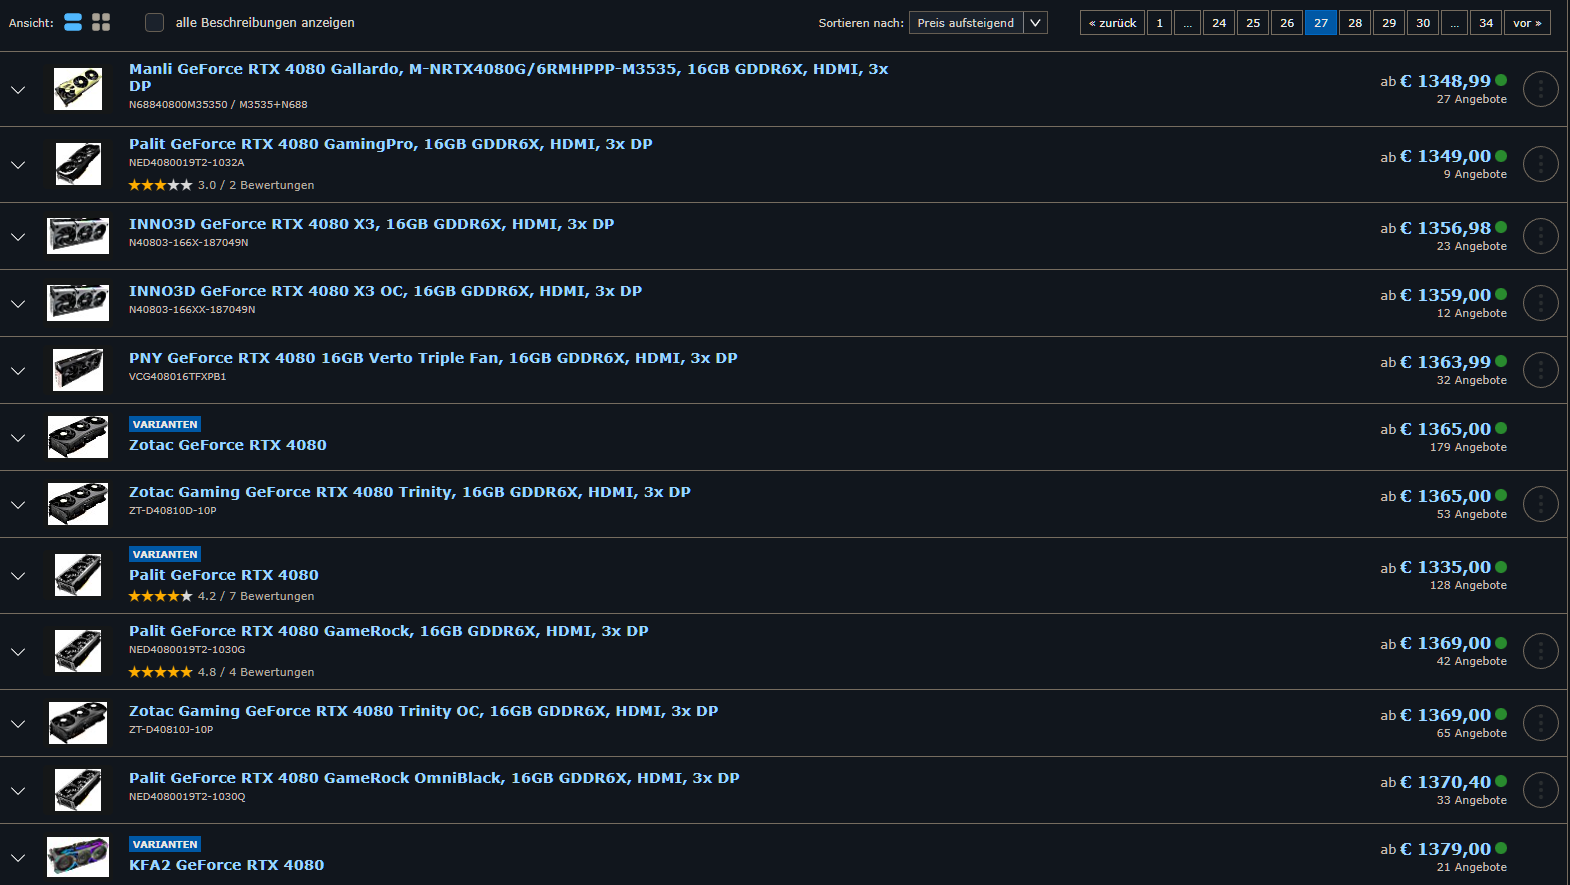Screen dimensions: 1570x885
Task: Expand the Manli Gallardo row details
Action: point(18,89)
